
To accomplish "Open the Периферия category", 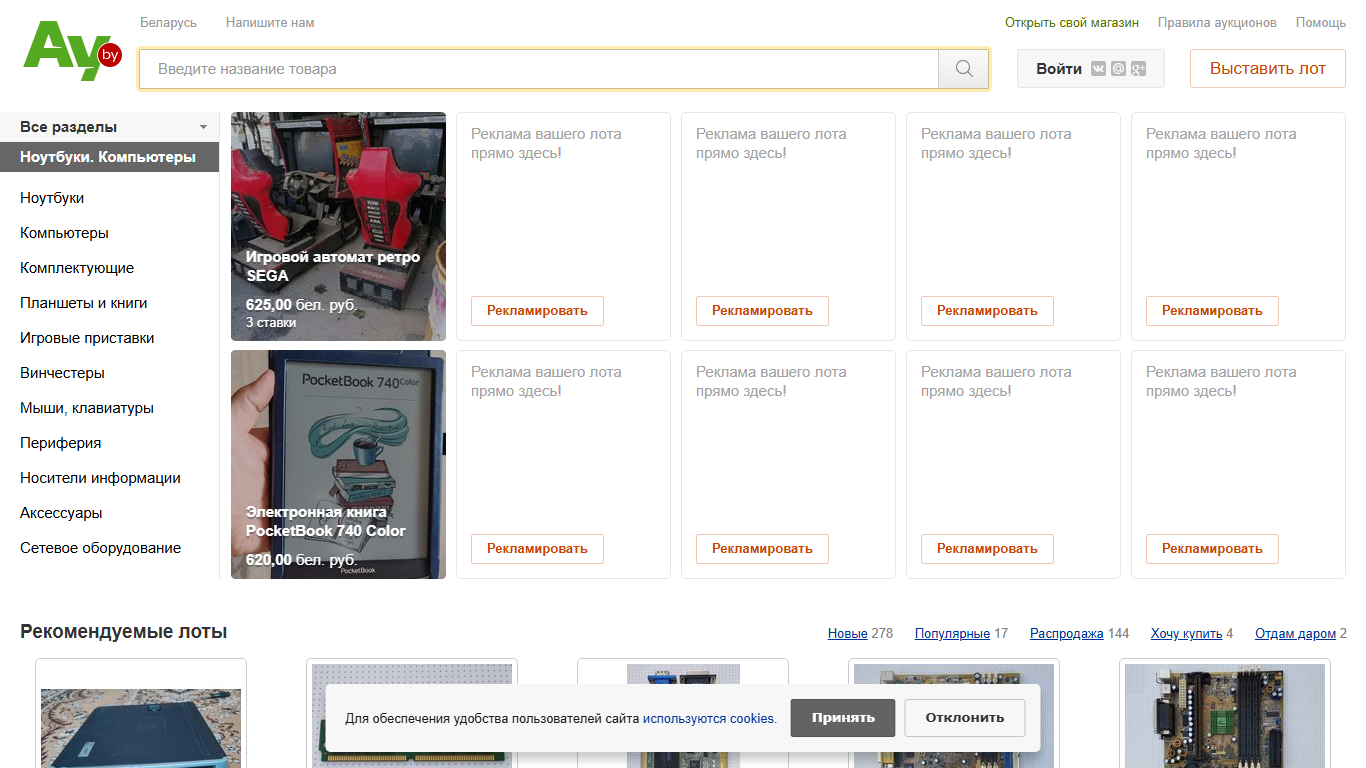I will [x=60, y=443].
